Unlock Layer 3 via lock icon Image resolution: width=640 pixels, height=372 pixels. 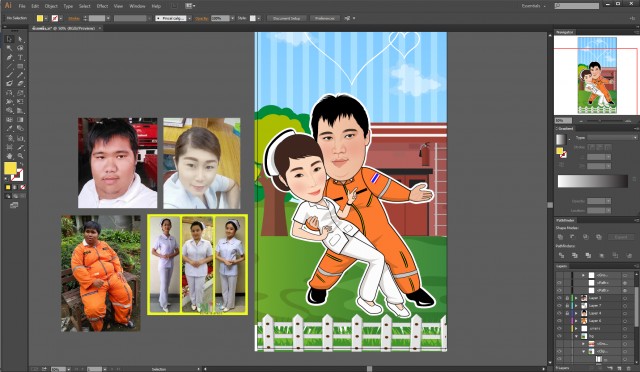click(x=567, y=298)
